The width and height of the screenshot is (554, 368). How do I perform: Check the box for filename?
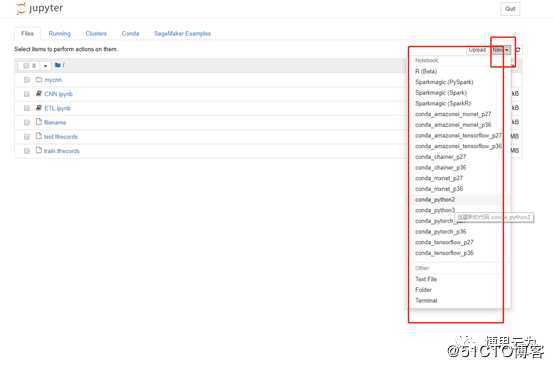27,122
